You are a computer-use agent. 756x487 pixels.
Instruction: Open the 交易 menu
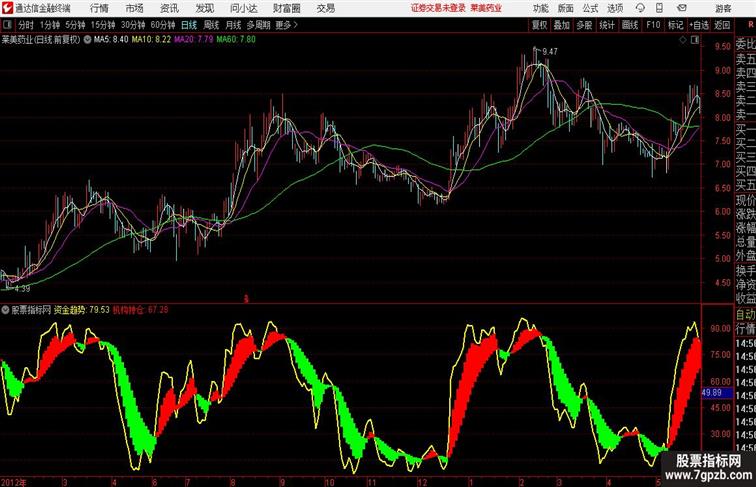[x=326, y=8]
